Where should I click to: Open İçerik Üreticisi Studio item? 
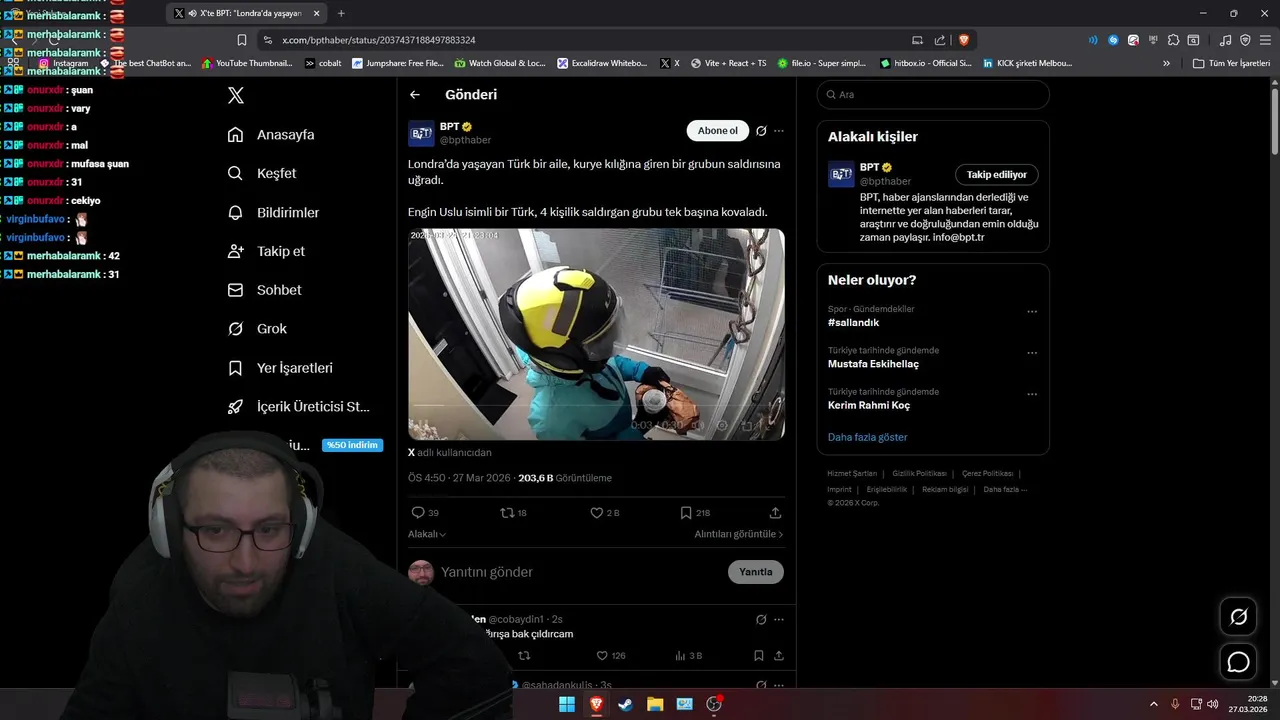pyautogui.click(x=299, y=407)
